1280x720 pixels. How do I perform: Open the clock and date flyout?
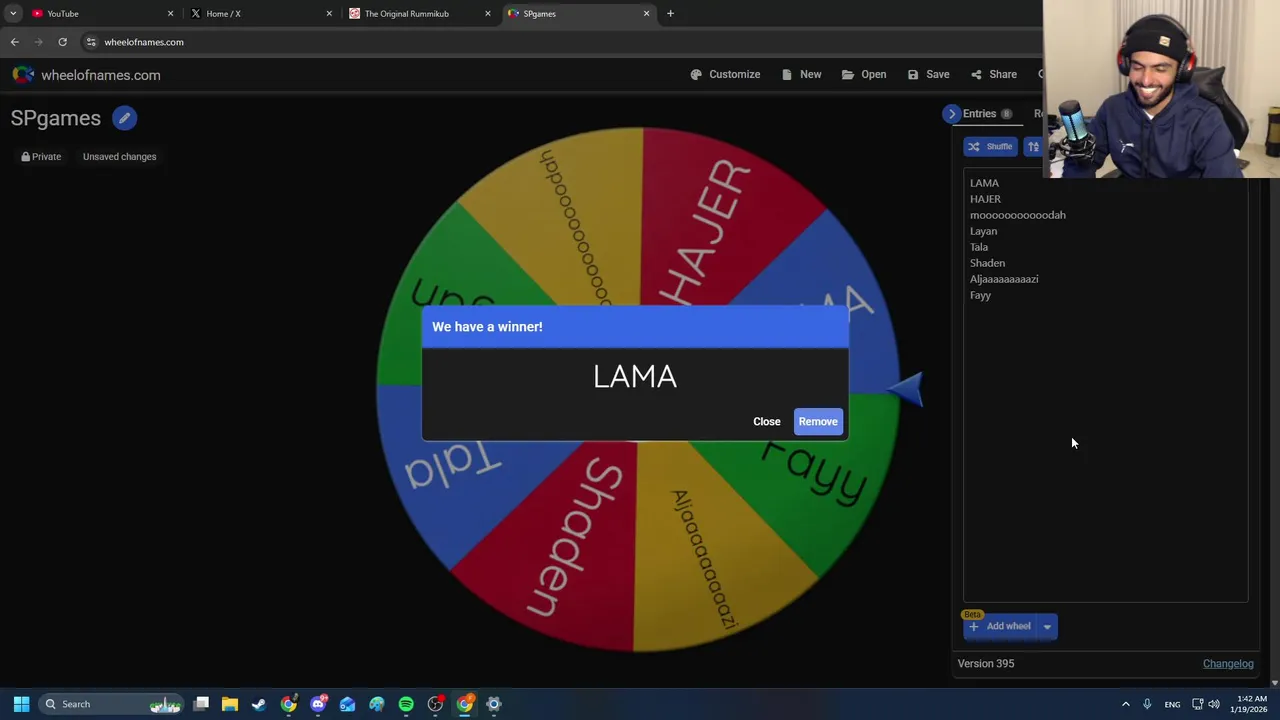click(x=1250, y=704)
